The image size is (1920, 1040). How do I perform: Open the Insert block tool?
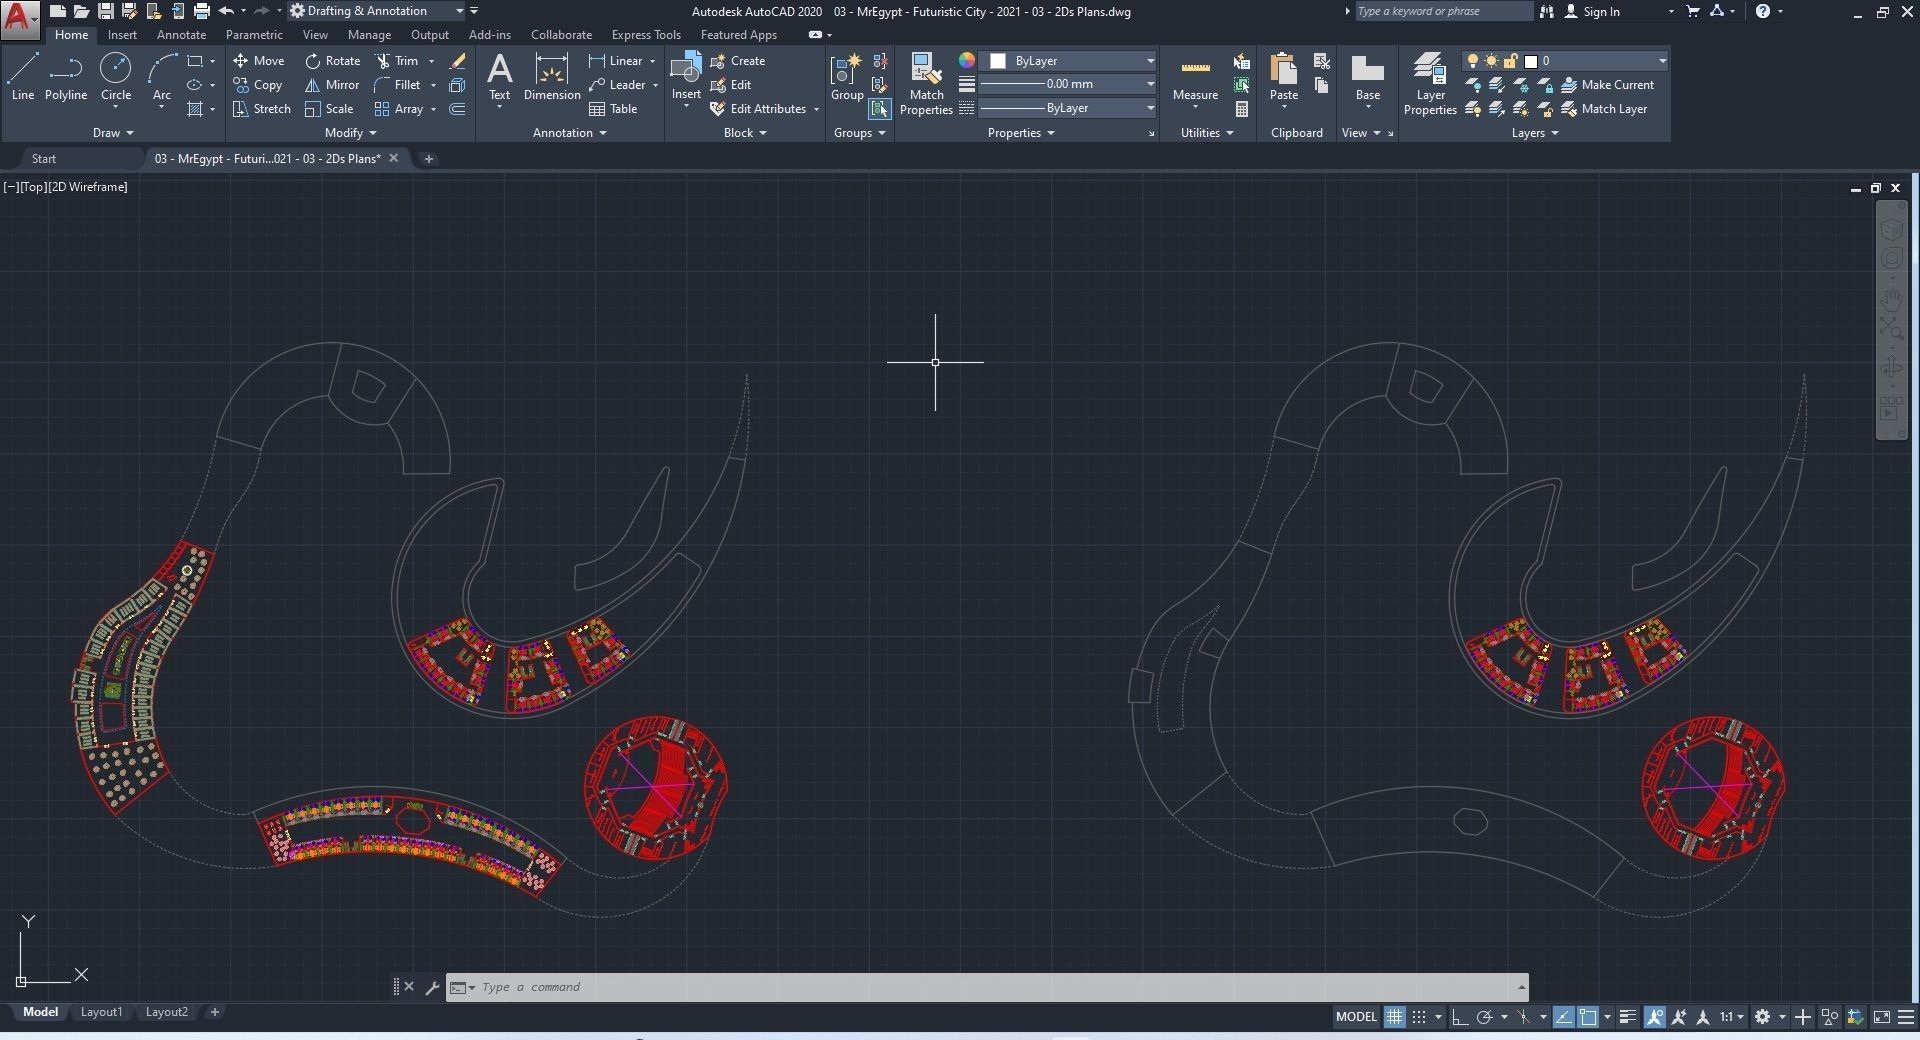[686, 77]
